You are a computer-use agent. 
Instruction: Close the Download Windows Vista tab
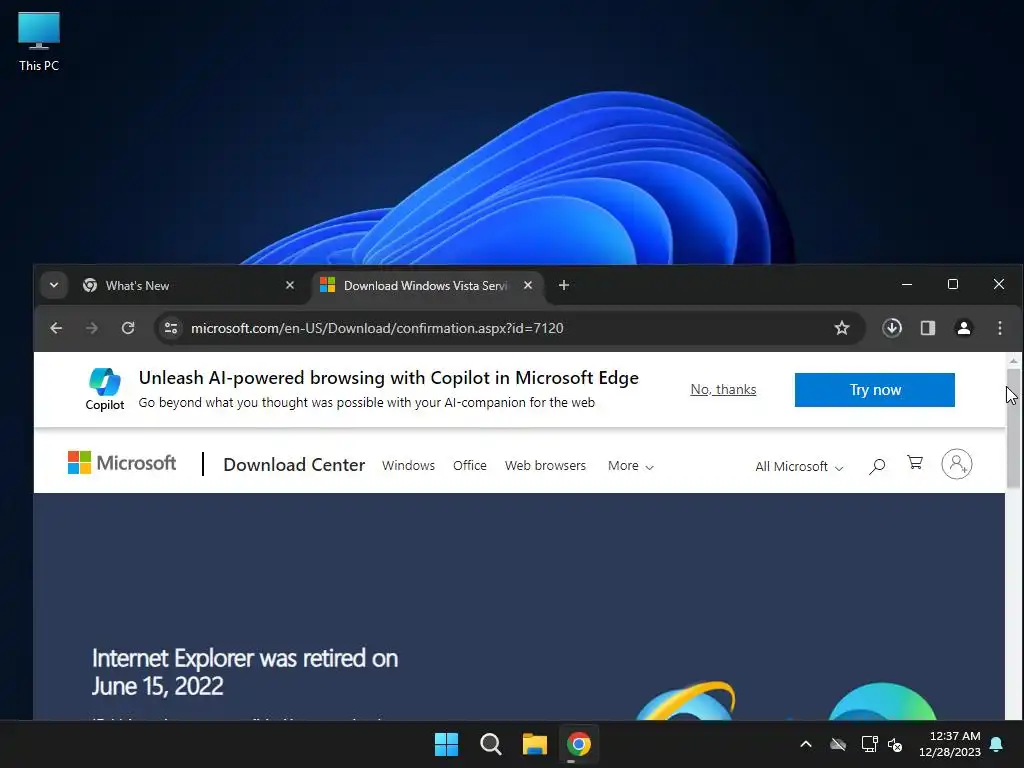[x=528, y=285]
